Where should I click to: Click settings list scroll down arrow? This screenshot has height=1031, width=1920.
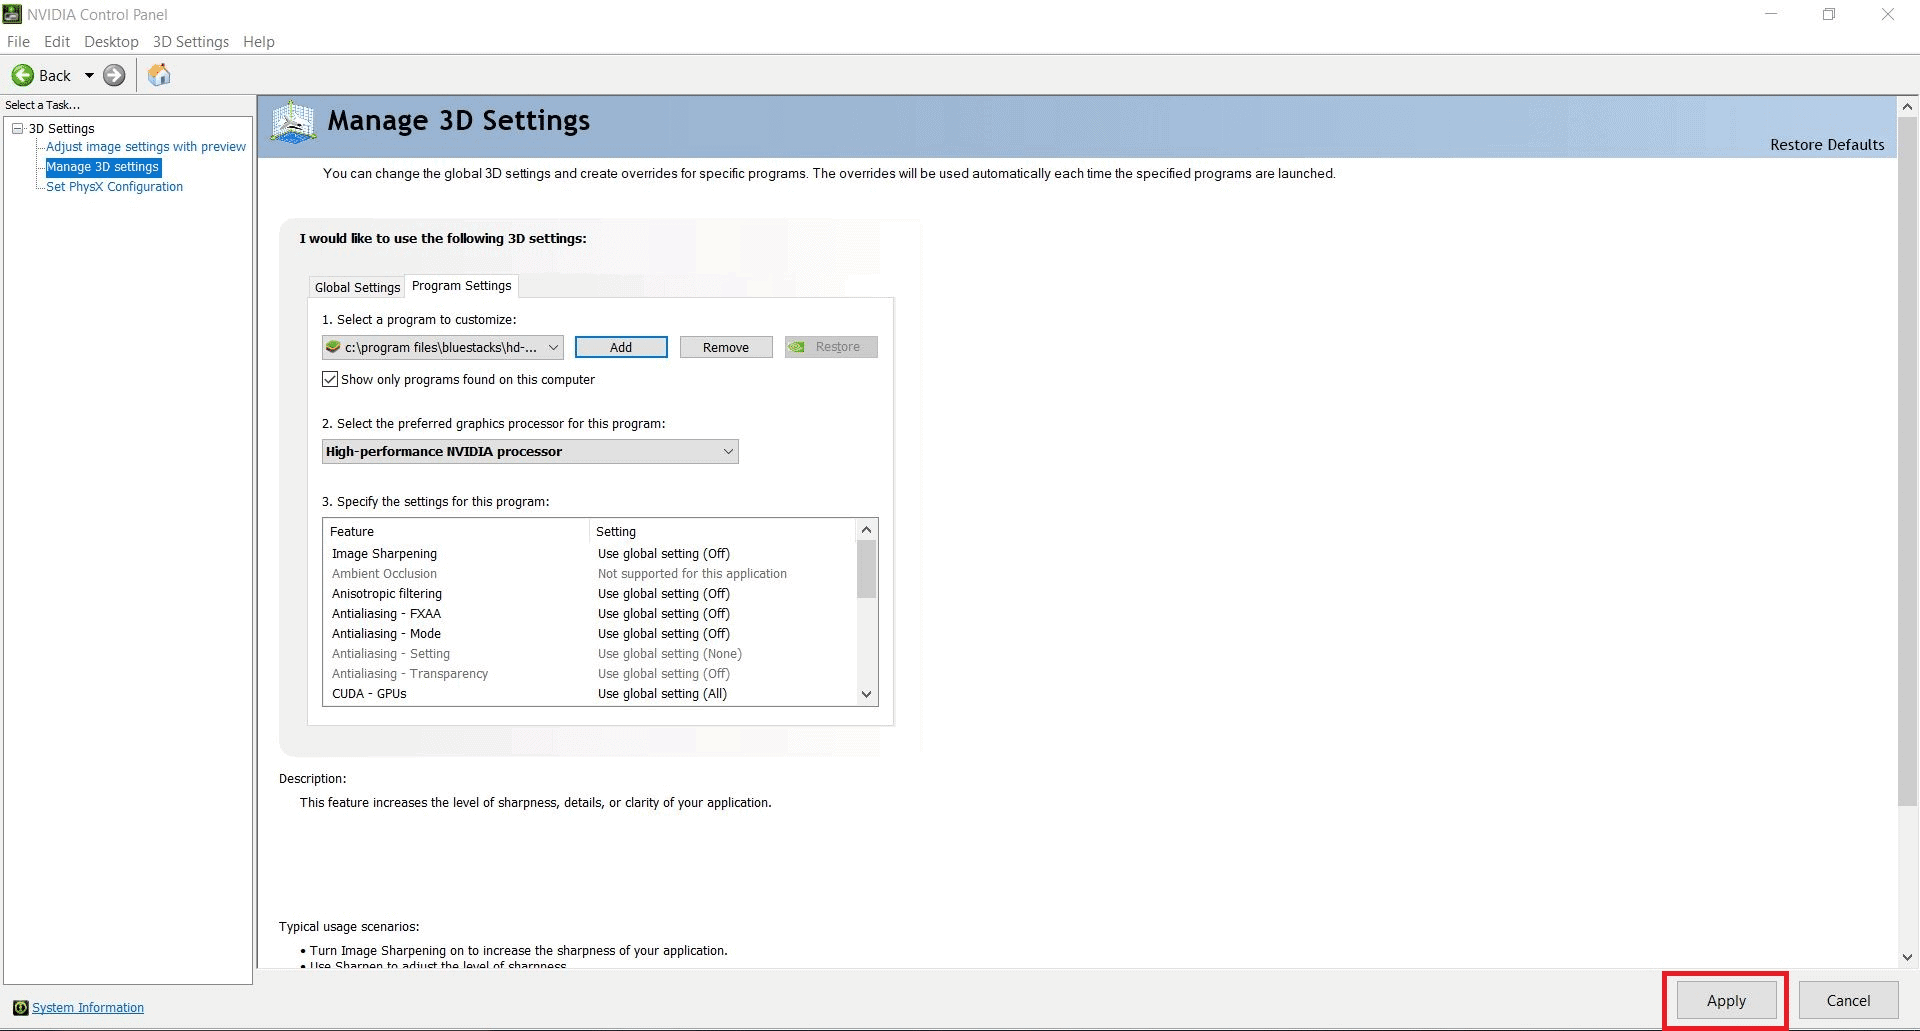867,694
